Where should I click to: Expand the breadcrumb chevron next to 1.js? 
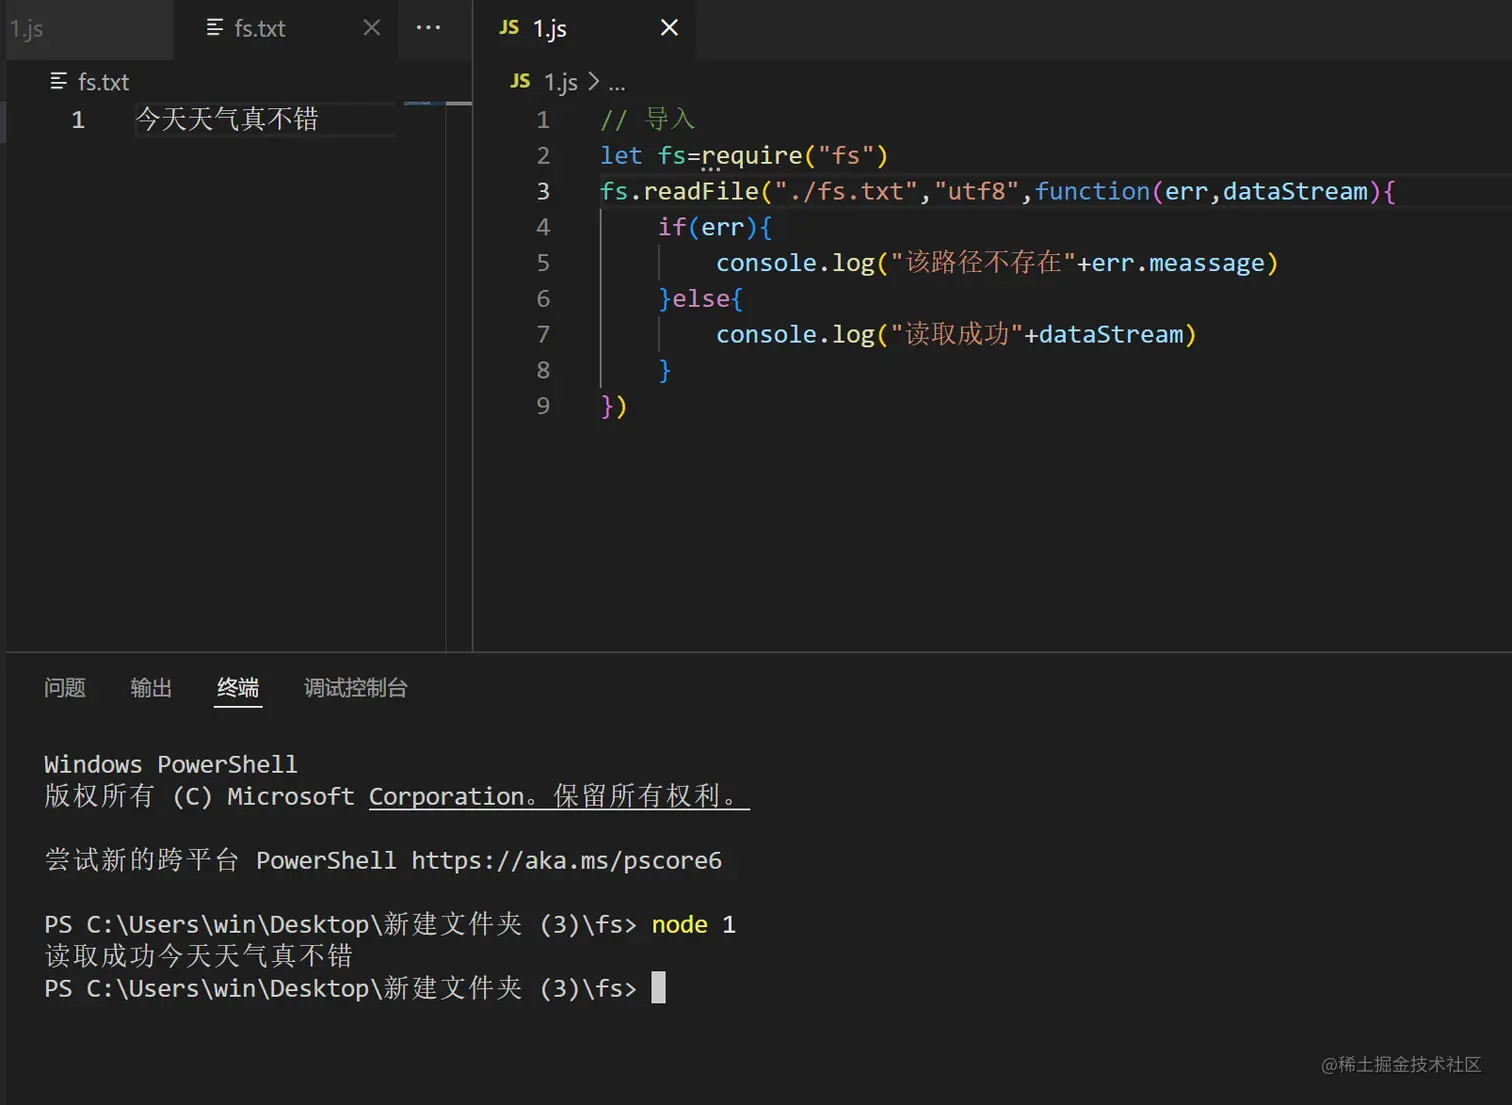click(x=594, y=83)
